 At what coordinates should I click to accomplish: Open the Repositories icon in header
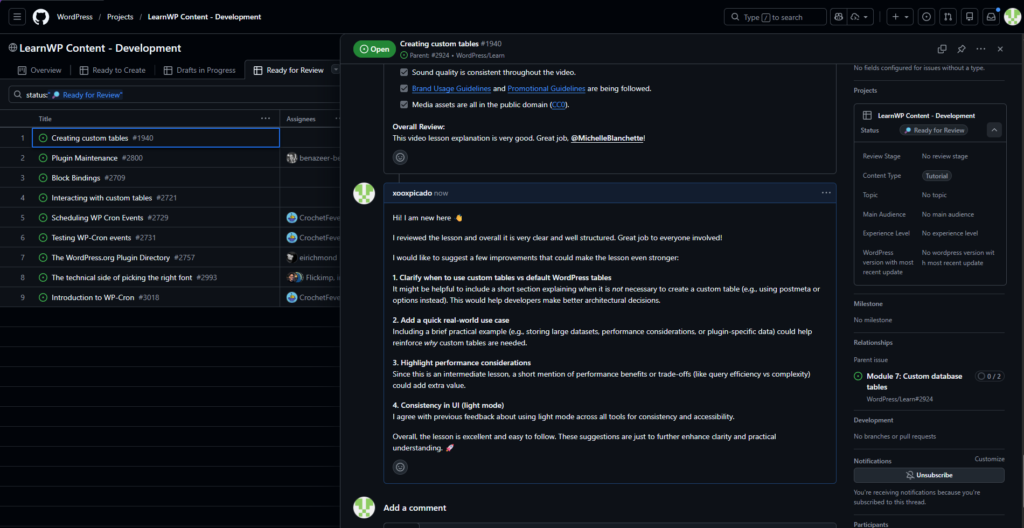[x=970, y=17]
